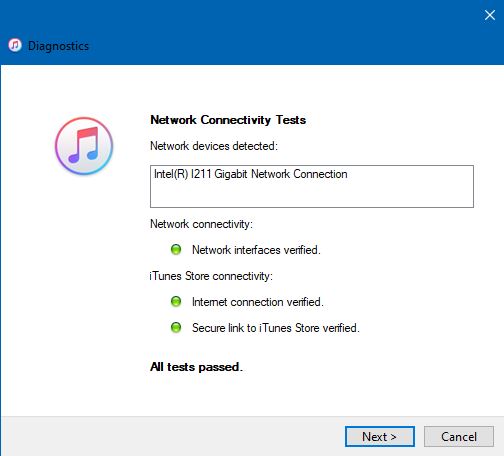Click green indicator beside Secure link verified
504x456 pixels.
pyautogui.click(x=176, y=328)
